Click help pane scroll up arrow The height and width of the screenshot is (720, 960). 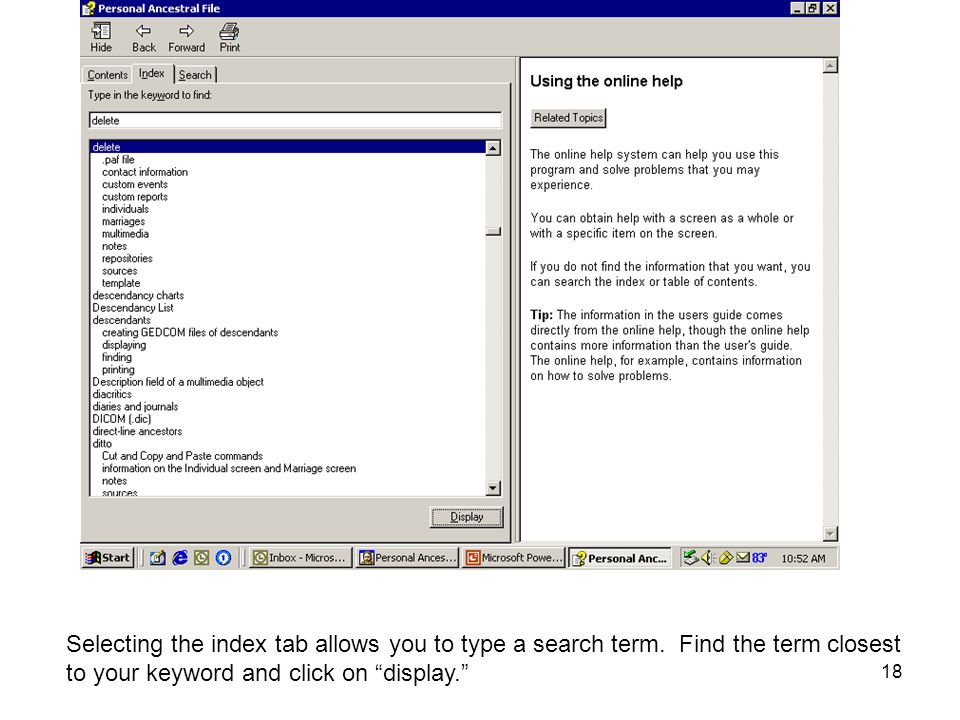click(x=830, y=66)
